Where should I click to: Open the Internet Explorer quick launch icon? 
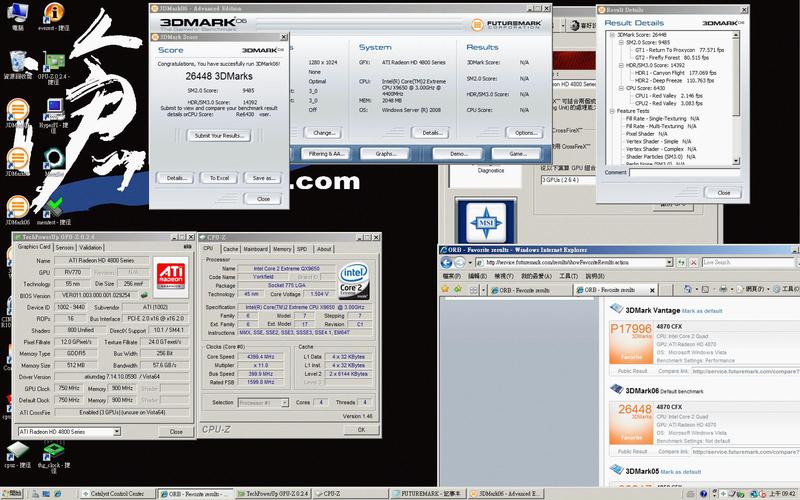click(x=58, y=494)
